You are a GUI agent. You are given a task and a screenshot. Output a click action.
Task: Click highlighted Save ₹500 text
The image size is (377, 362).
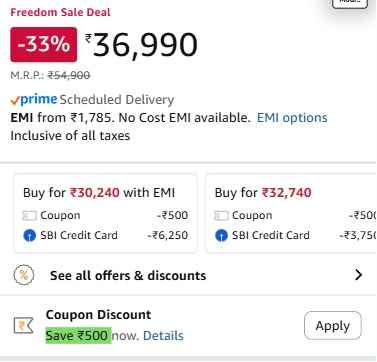(x=78, y=336)
